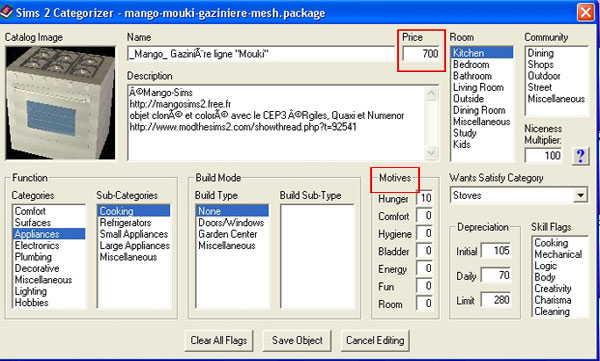Click the Save Object button
The image size is (600, 361).
[297, 340]
